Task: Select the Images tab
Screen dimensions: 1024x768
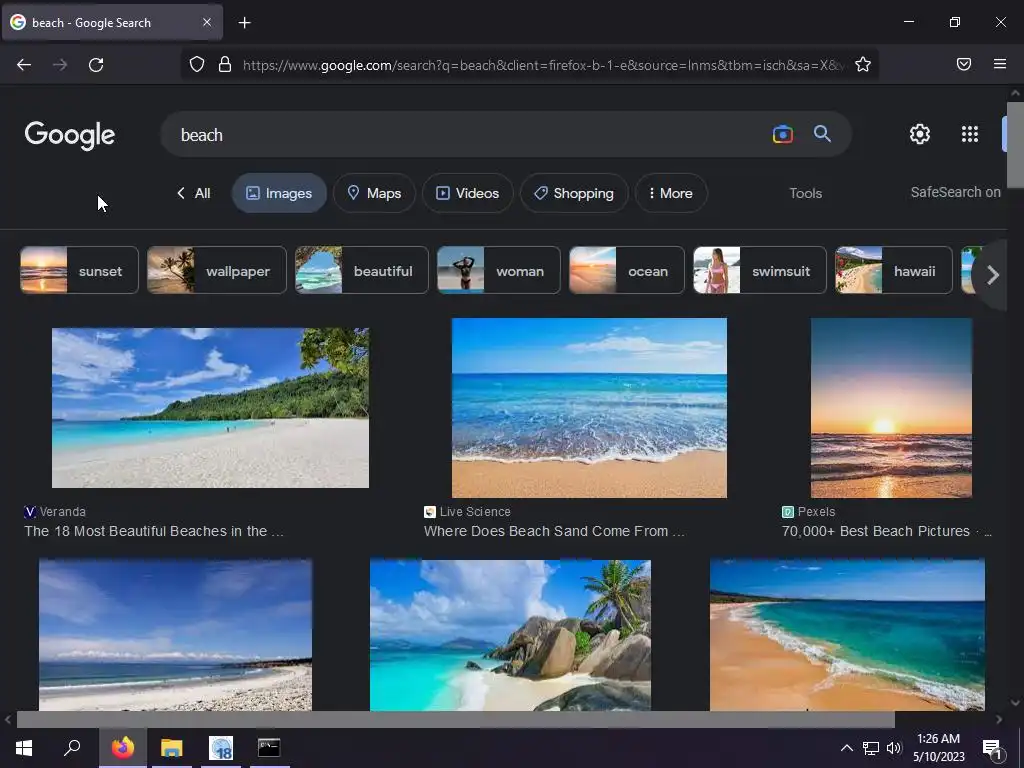Action: [279, 193]
